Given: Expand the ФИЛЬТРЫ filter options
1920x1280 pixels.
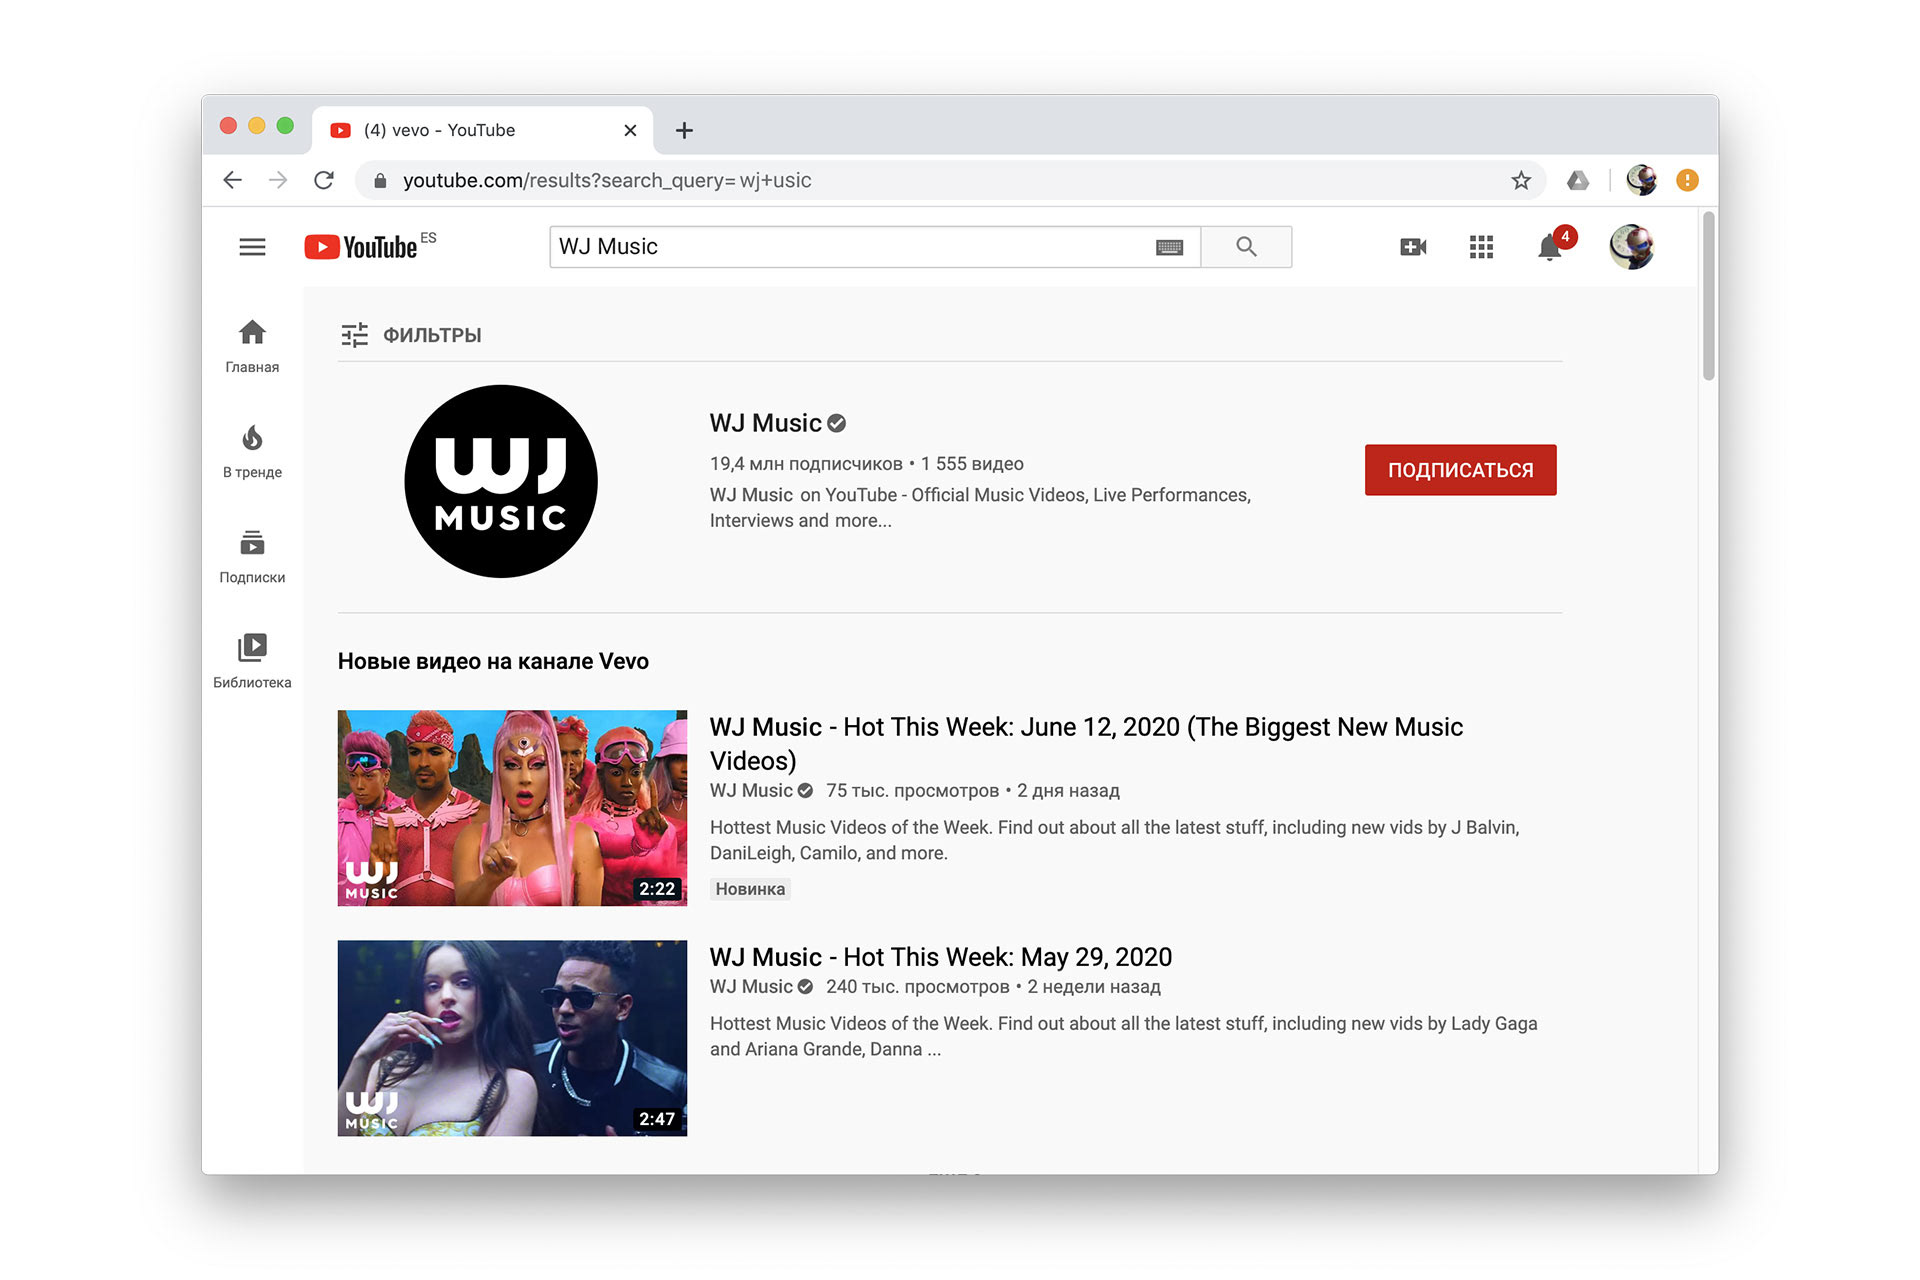Looking at the screenshot, I should pyautogui.click(x=411, y=335).
